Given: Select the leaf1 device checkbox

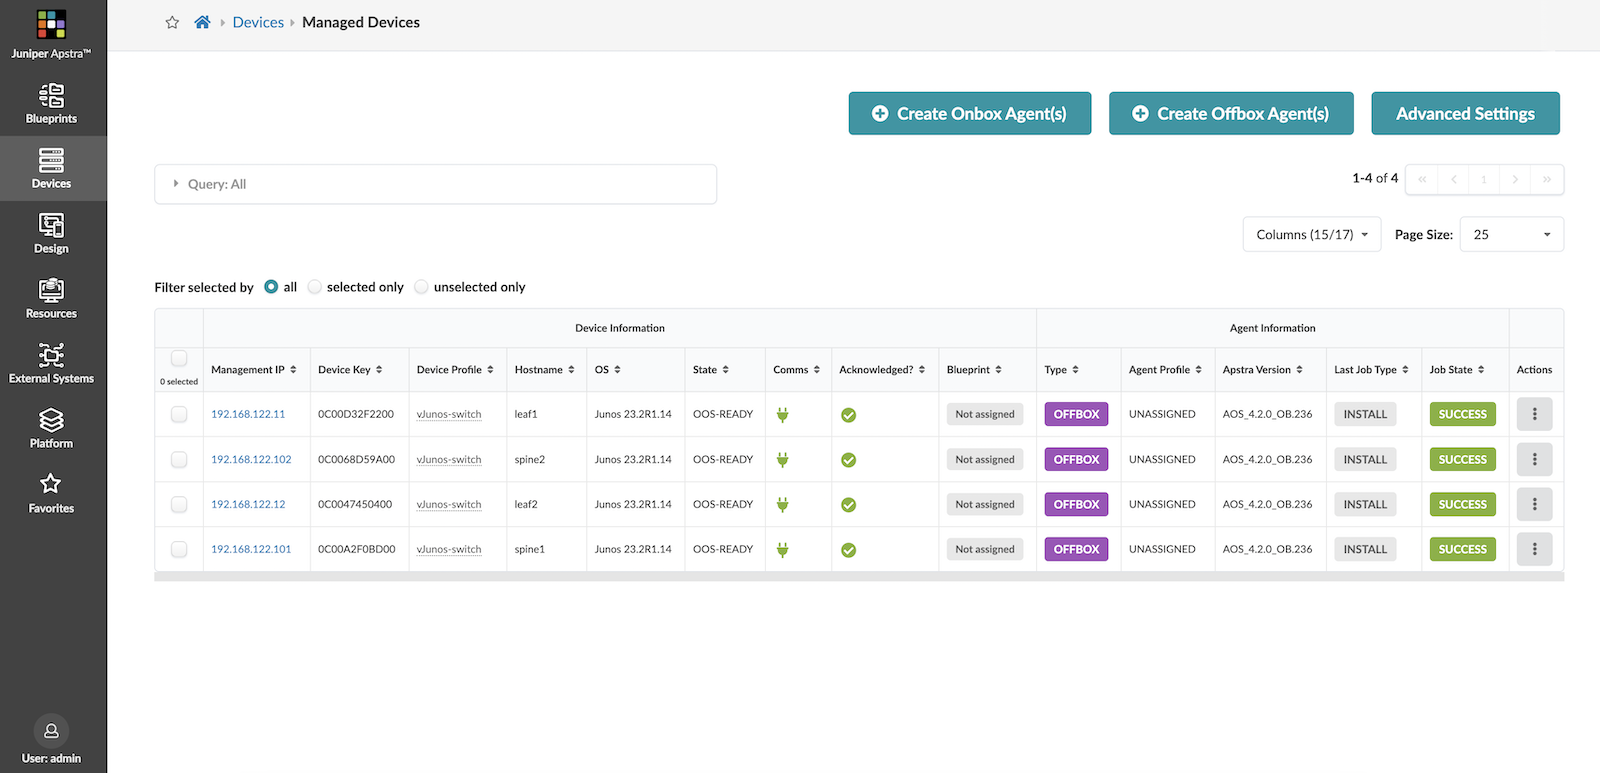Looking at the screenshot, I should coord(179,414).
